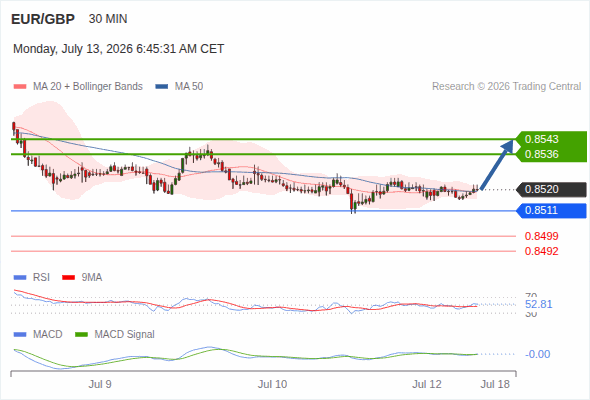
Task: Click the 0.8520 current price tag
Action: (x=552, y=189)
